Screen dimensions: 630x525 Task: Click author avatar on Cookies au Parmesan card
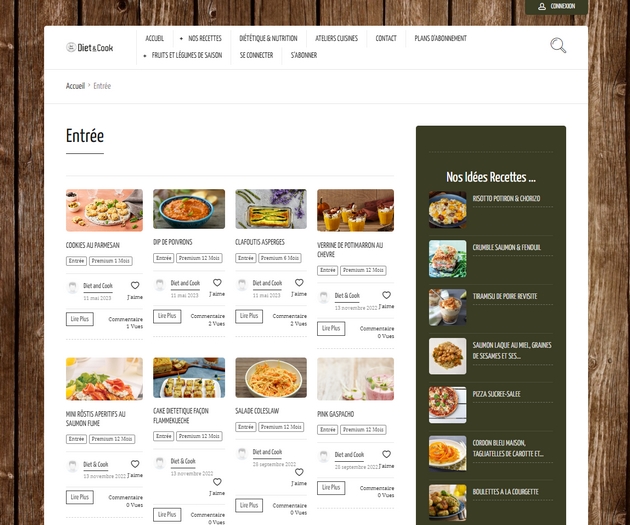(72, 288)
